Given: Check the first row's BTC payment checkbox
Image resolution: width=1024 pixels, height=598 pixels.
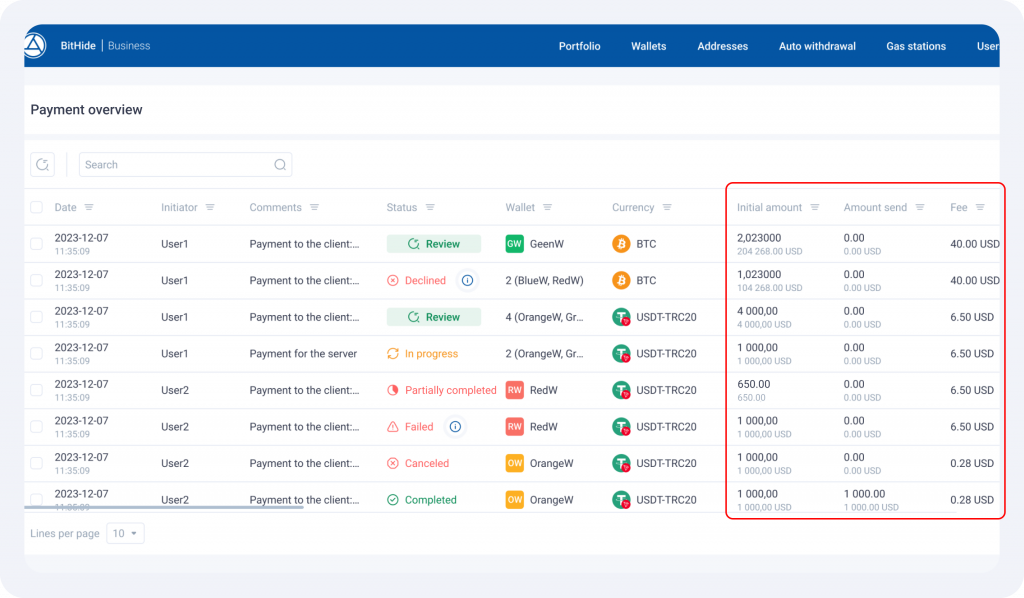Looking at the screenshot, I should (x=37, y=244).
